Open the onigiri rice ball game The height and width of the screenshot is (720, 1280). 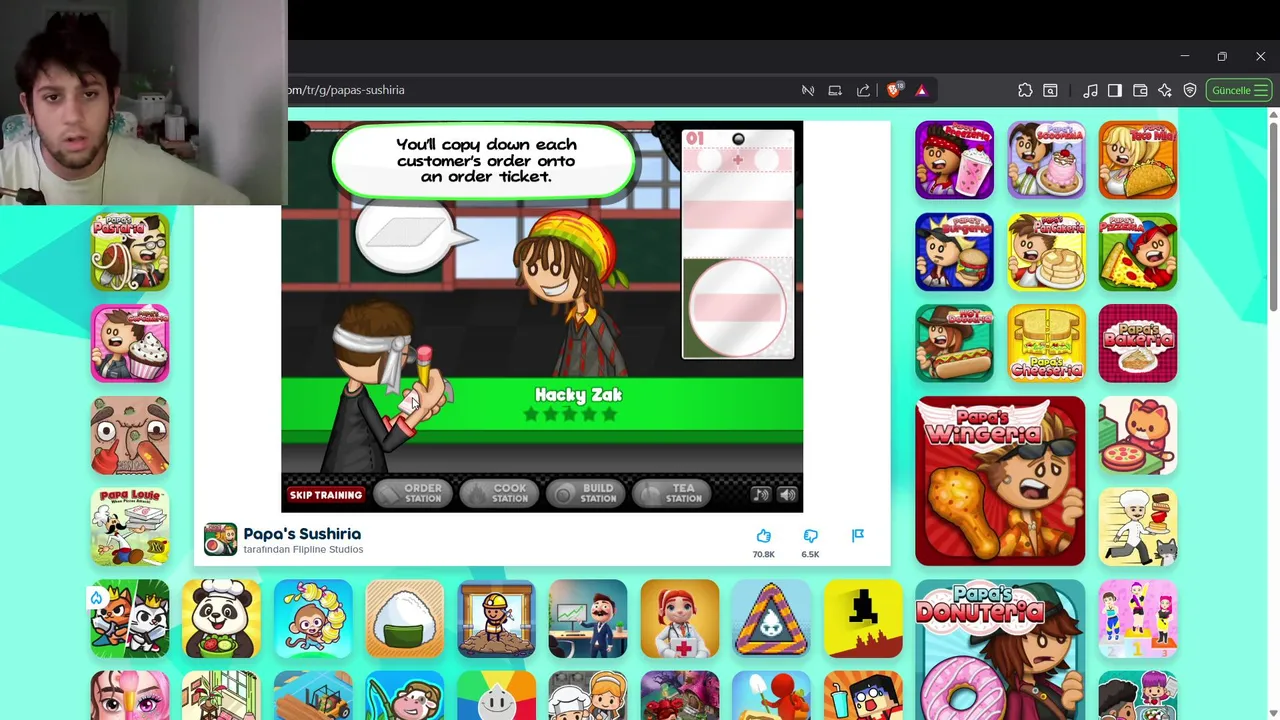(x=405, y=619)
